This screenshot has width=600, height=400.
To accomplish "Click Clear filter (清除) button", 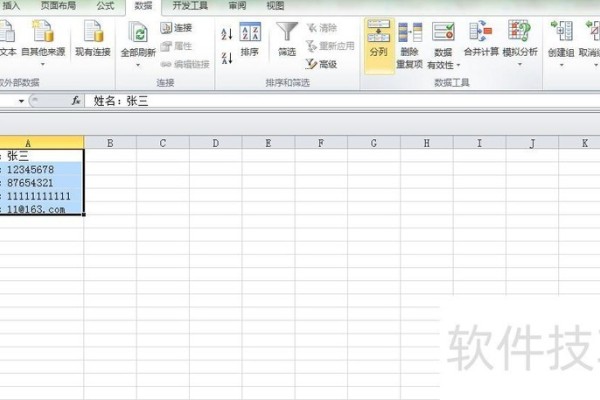I will coord(322,28).
